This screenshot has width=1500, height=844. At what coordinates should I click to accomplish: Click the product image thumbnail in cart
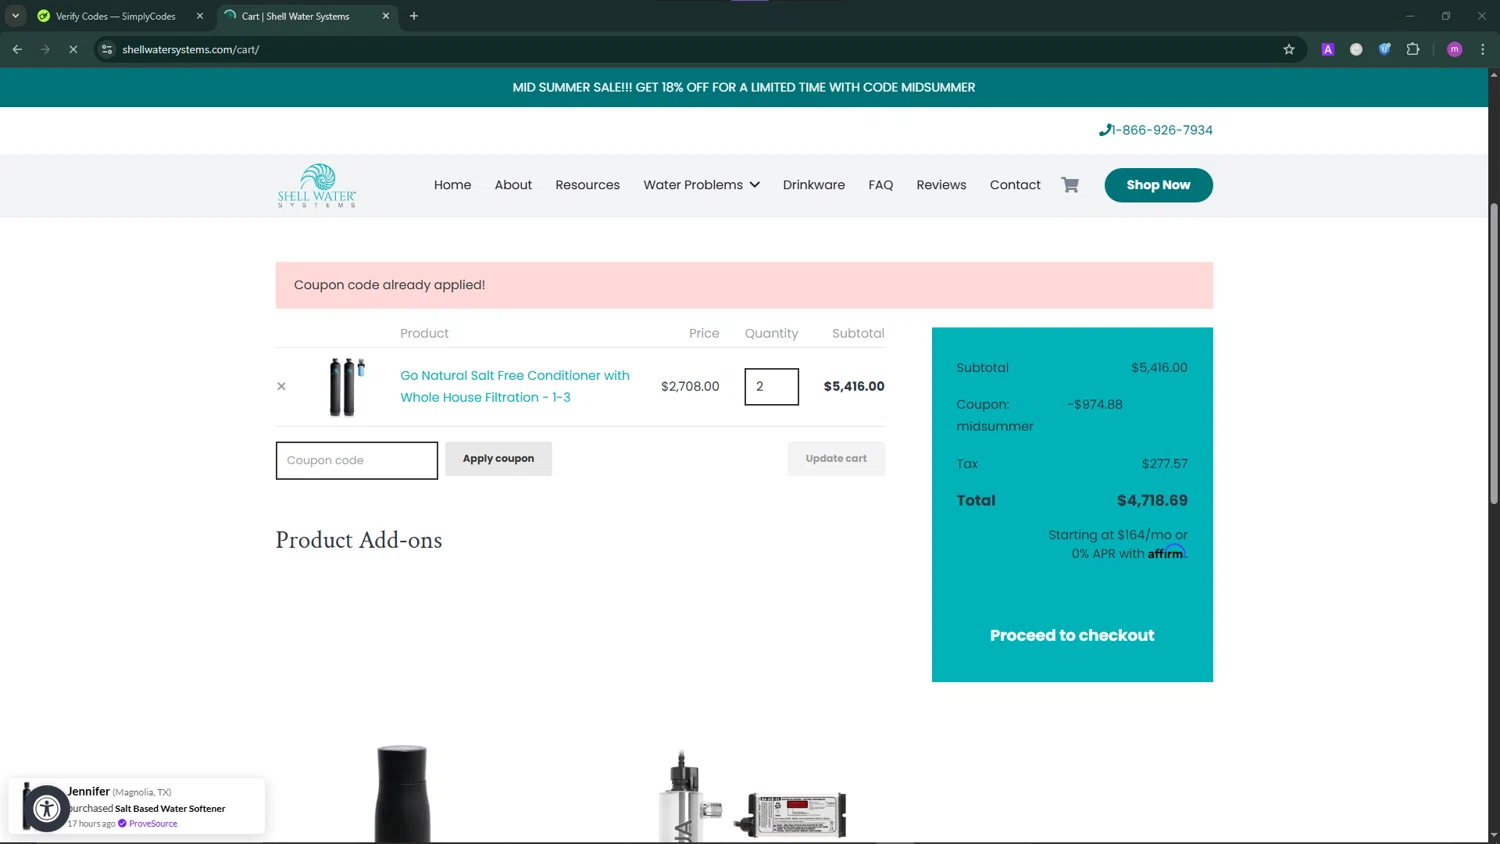tap(346, 386)
